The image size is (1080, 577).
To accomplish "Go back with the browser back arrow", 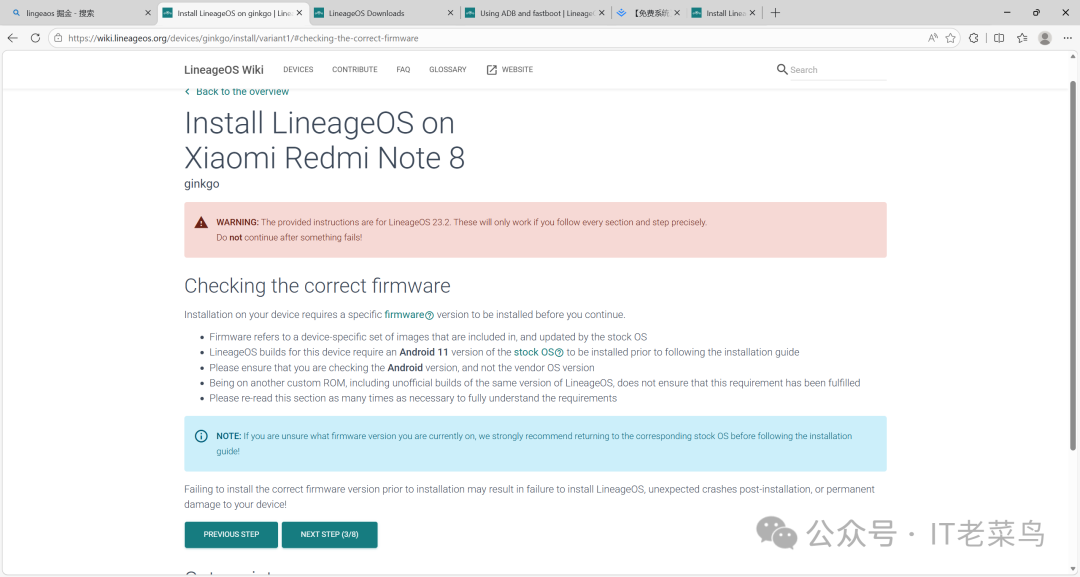I will click(x=12, y=38).
